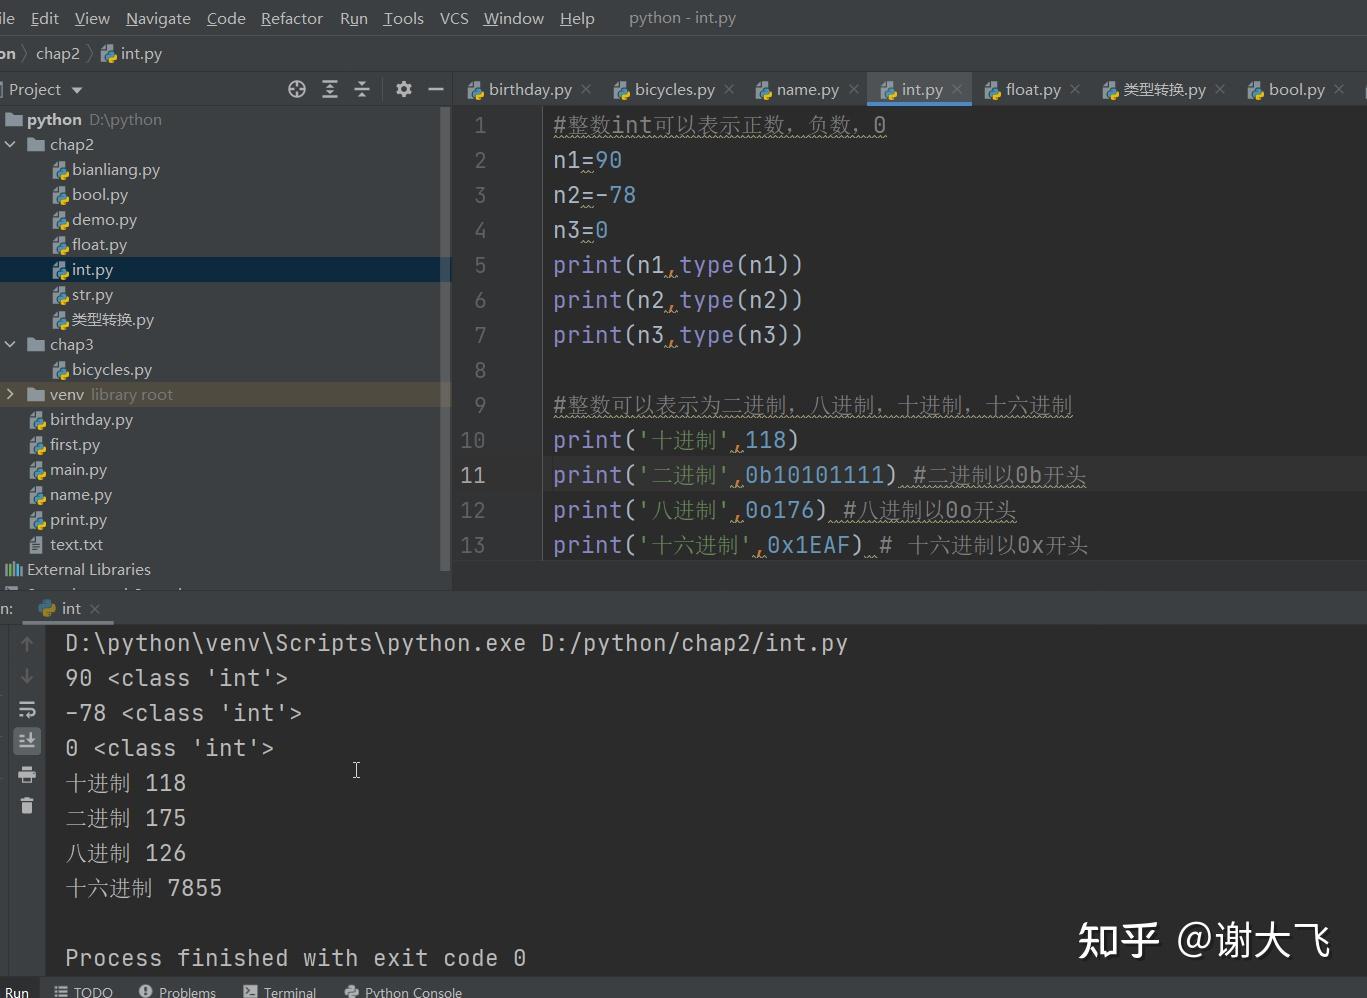Close the bool.py editor tab
This screenshot has width=1367, height=998.
coord(1339,89)
